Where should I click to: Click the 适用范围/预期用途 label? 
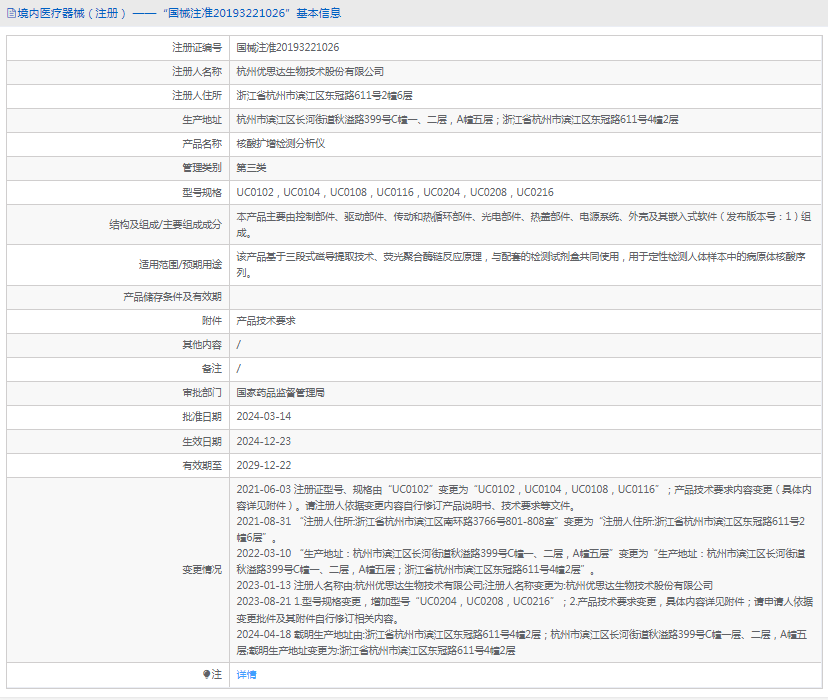tap(180, 264)
